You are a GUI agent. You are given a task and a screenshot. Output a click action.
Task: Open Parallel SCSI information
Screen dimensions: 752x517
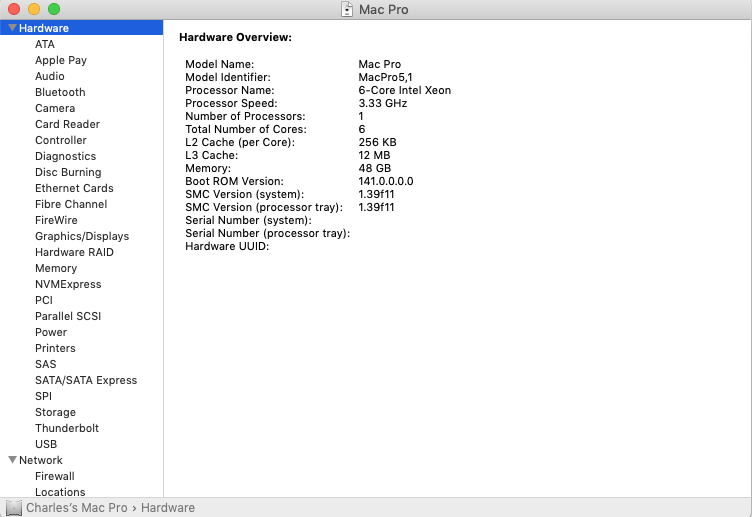pyautogui.click(x=68, y=316)
